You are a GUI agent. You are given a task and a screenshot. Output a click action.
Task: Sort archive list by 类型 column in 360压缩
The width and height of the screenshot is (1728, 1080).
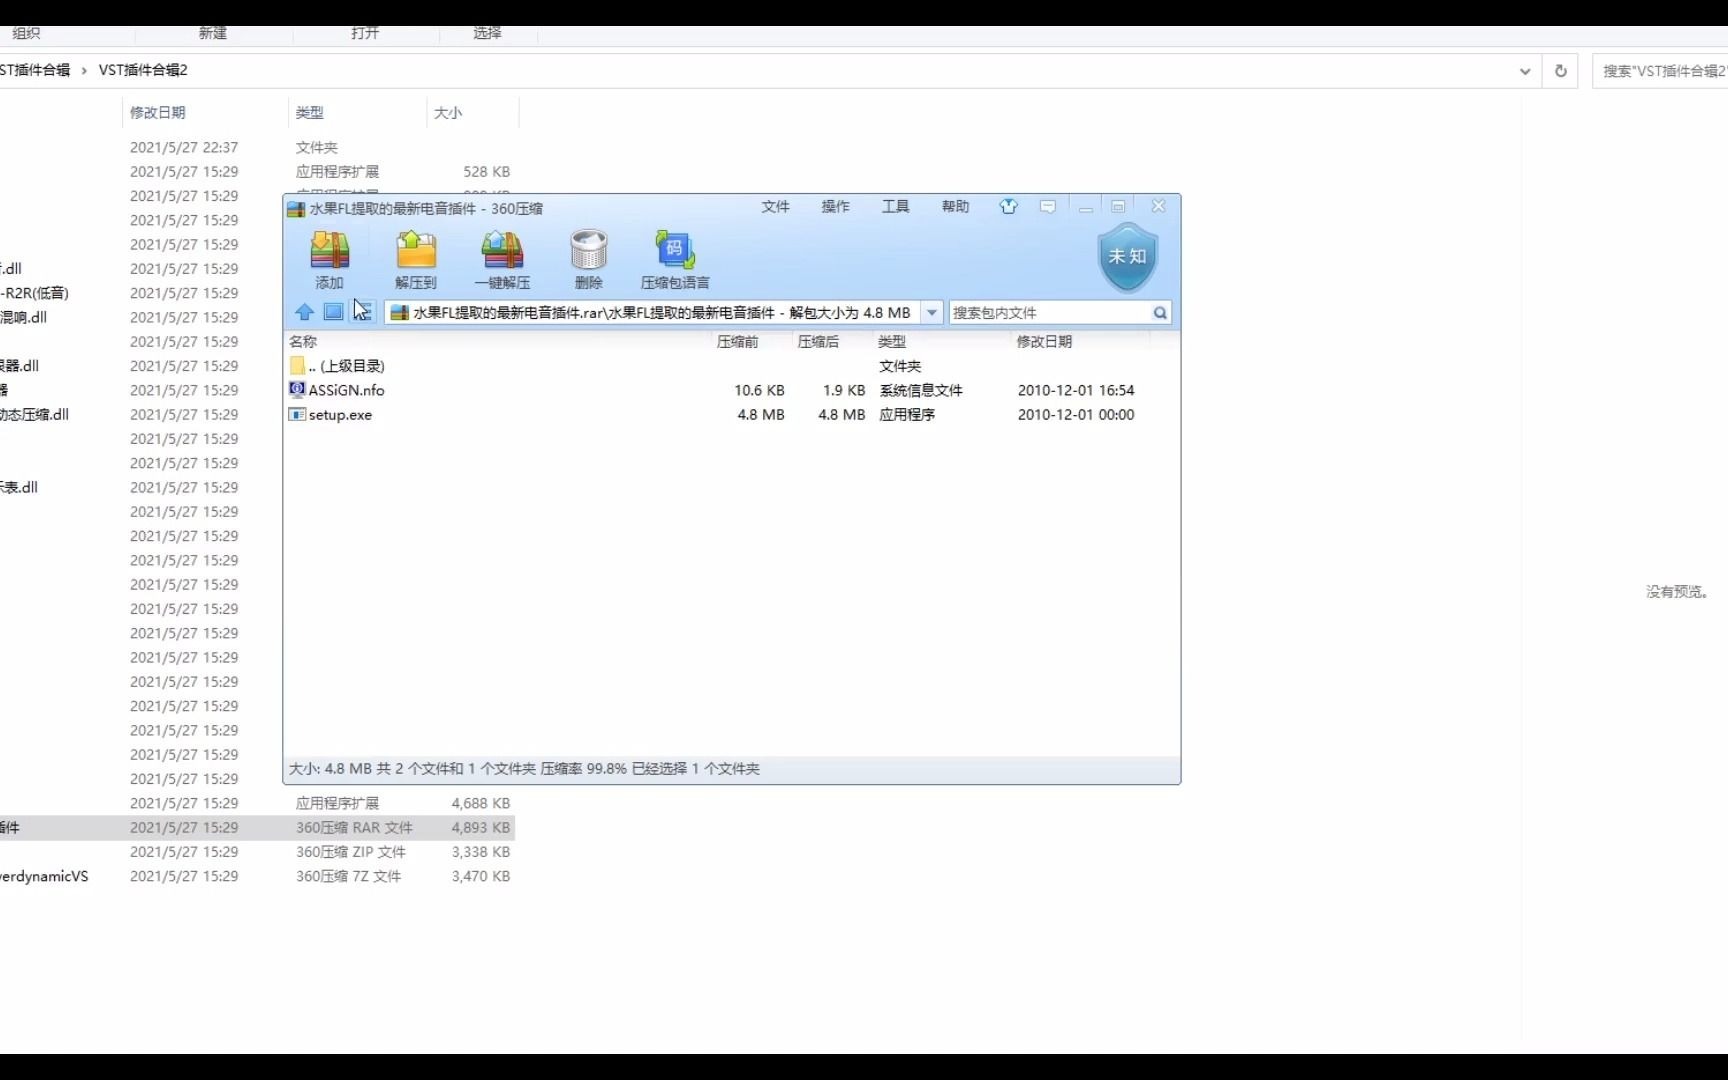coord(891,342)
